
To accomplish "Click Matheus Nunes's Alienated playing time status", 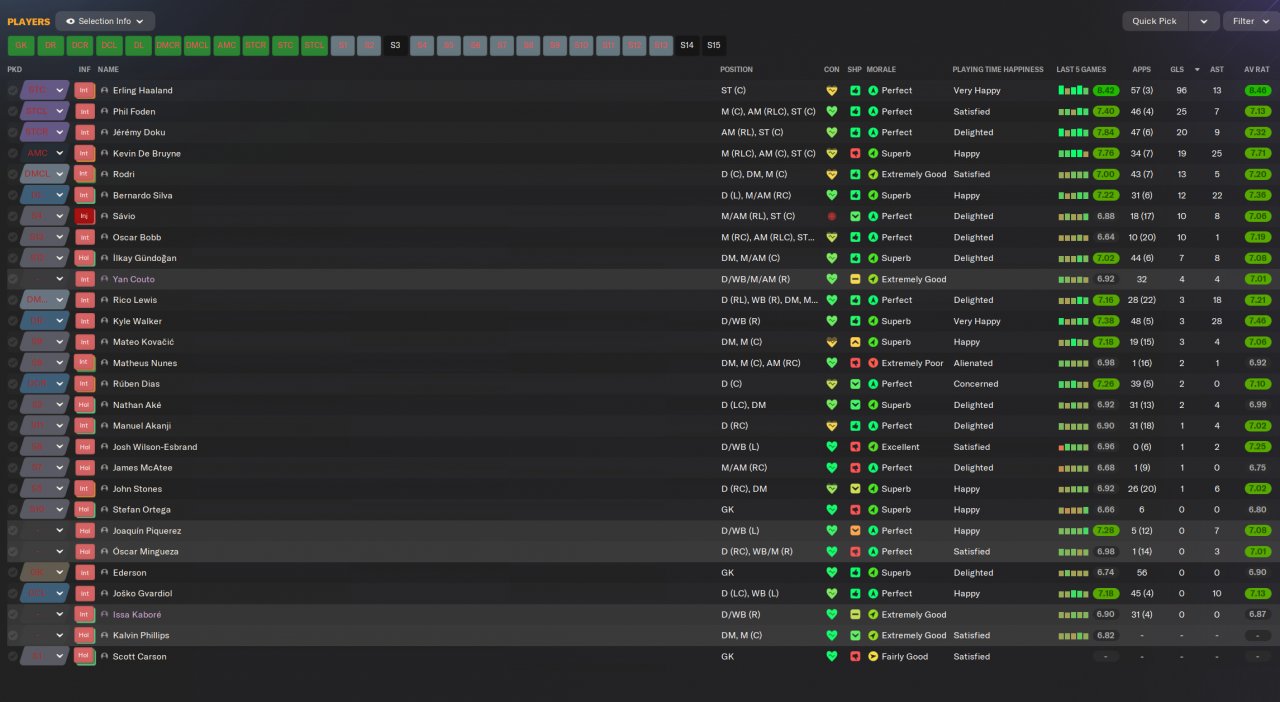I will pyautogui.click(x=973, y=363).
